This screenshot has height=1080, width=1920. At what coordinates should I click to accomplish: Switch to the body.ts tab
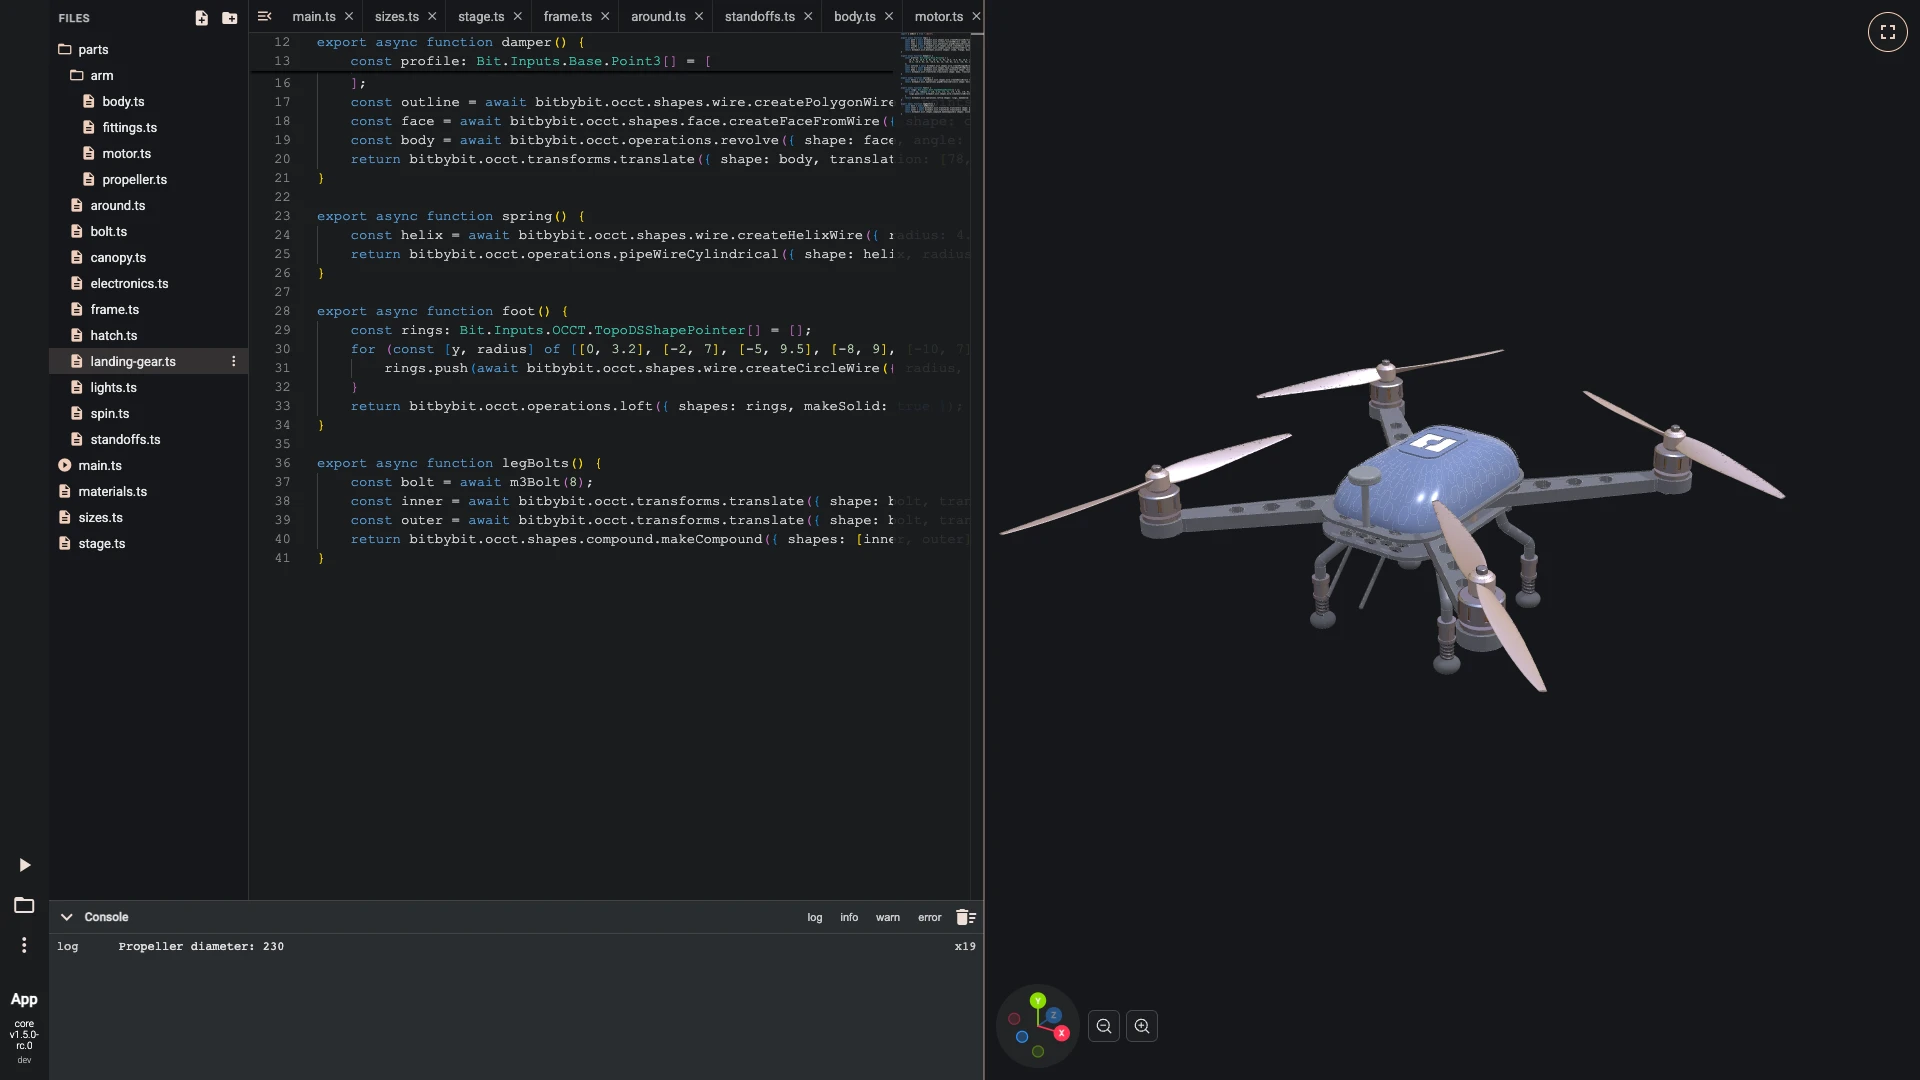854,16
